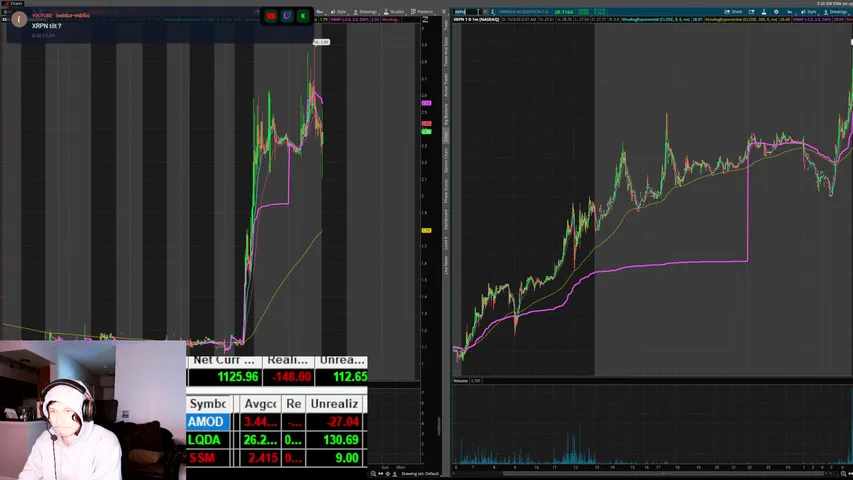Click the XRPN symbol input field
Screen dimensions: 853x480
click(467, 11)
